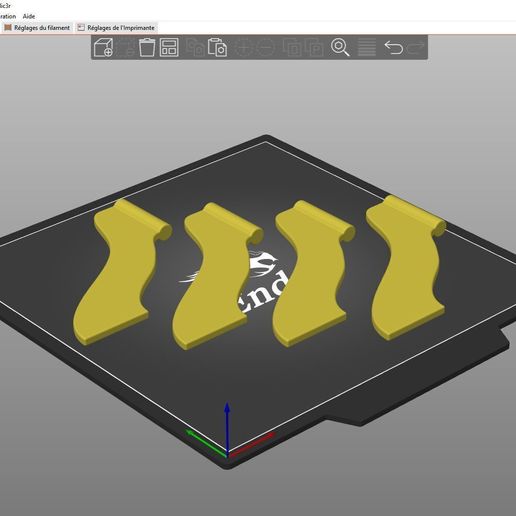This screenshot has height=516, width=516.
Task: Open the Réglages de l'Imprimante tab
Action: click(116, 28)
